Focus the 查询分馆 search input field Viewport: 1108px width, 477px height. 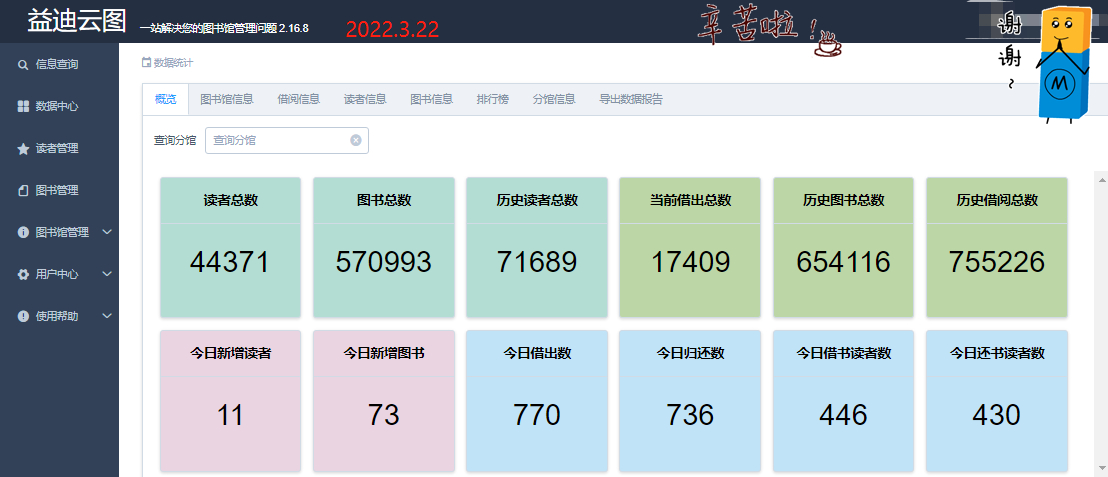[x=278, y=141]
